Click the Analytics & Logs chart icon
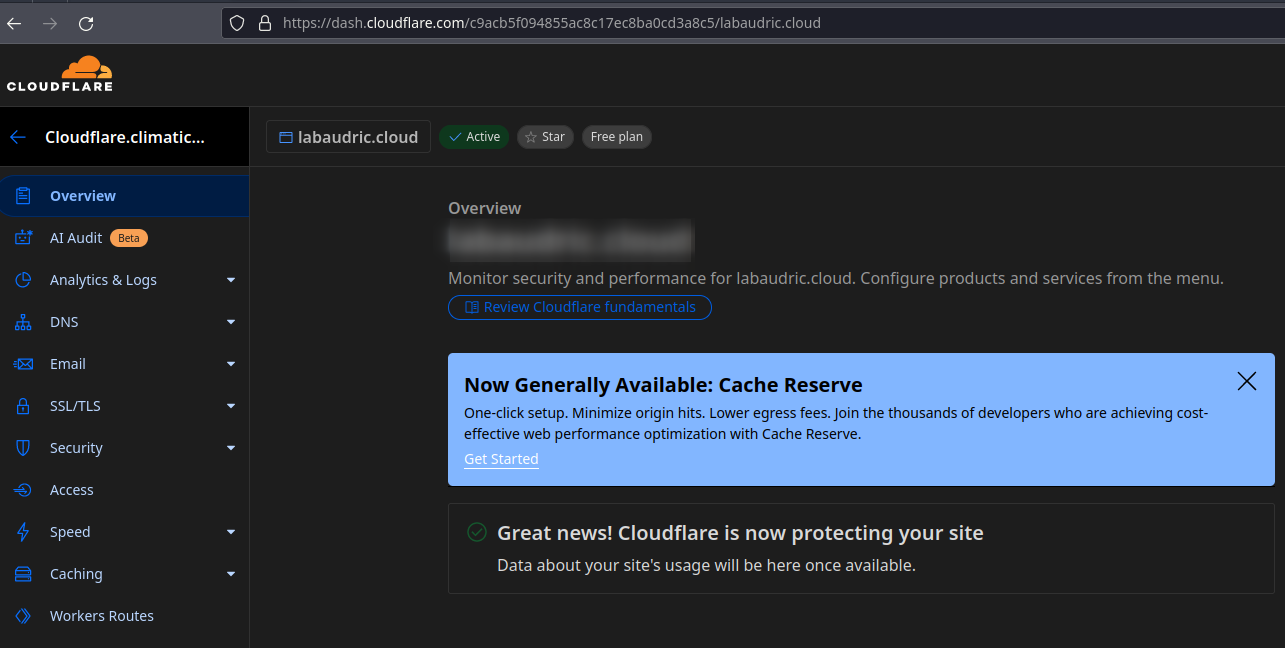1285x648 pixels. click(23, 280)
